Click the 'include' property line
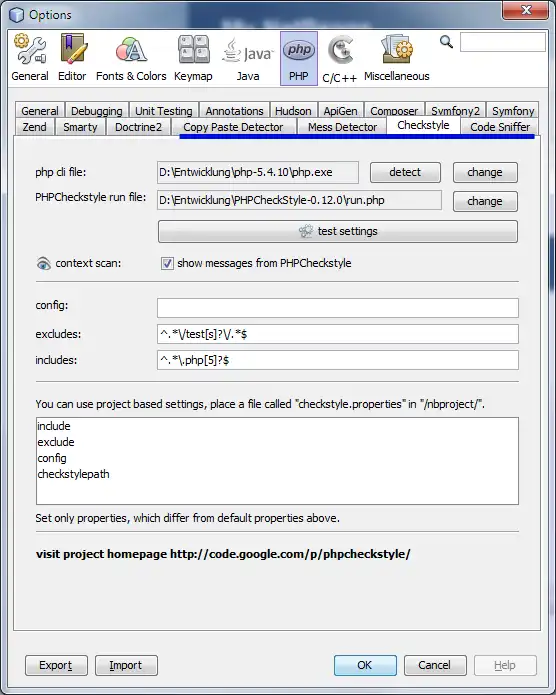 54,426
